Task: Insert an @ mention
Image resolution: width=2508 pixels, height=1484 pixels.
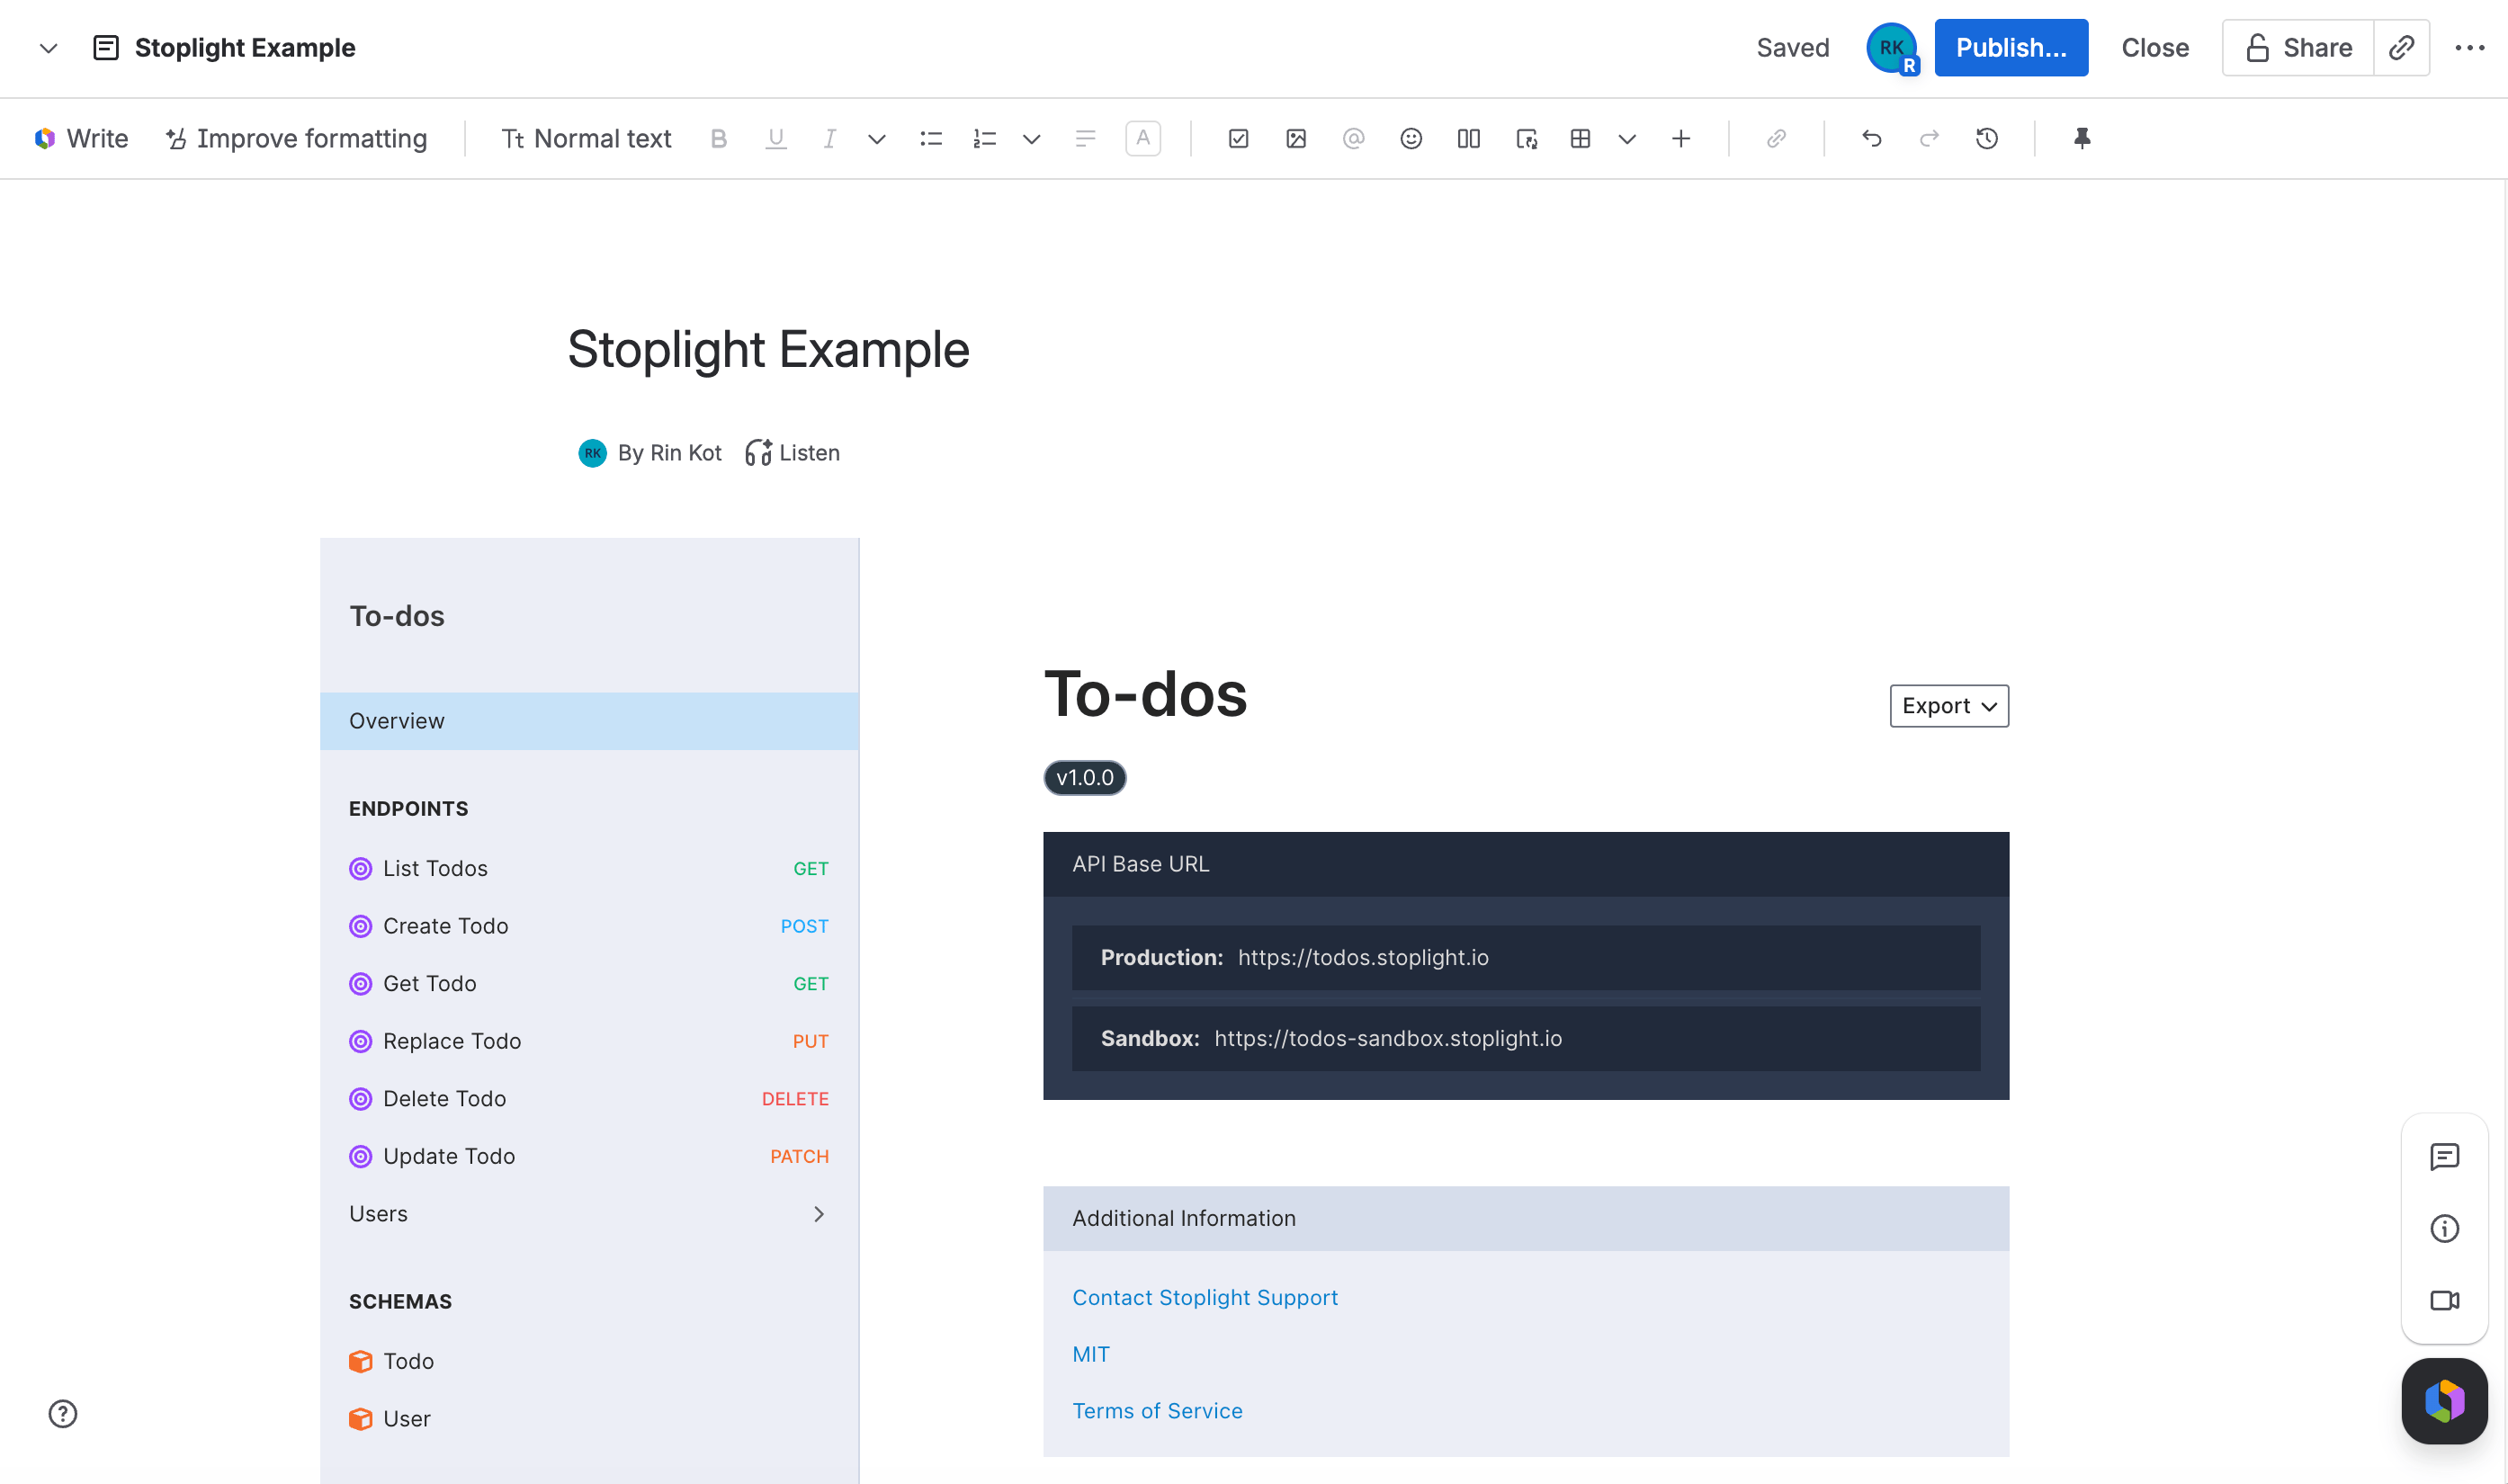Action: pos(1353,138)
